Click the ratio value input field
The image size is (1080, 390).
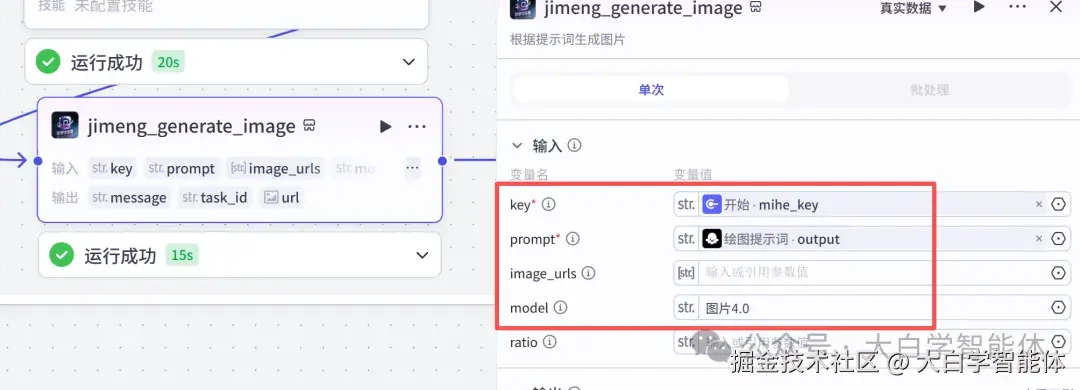[x=873, y=342]
